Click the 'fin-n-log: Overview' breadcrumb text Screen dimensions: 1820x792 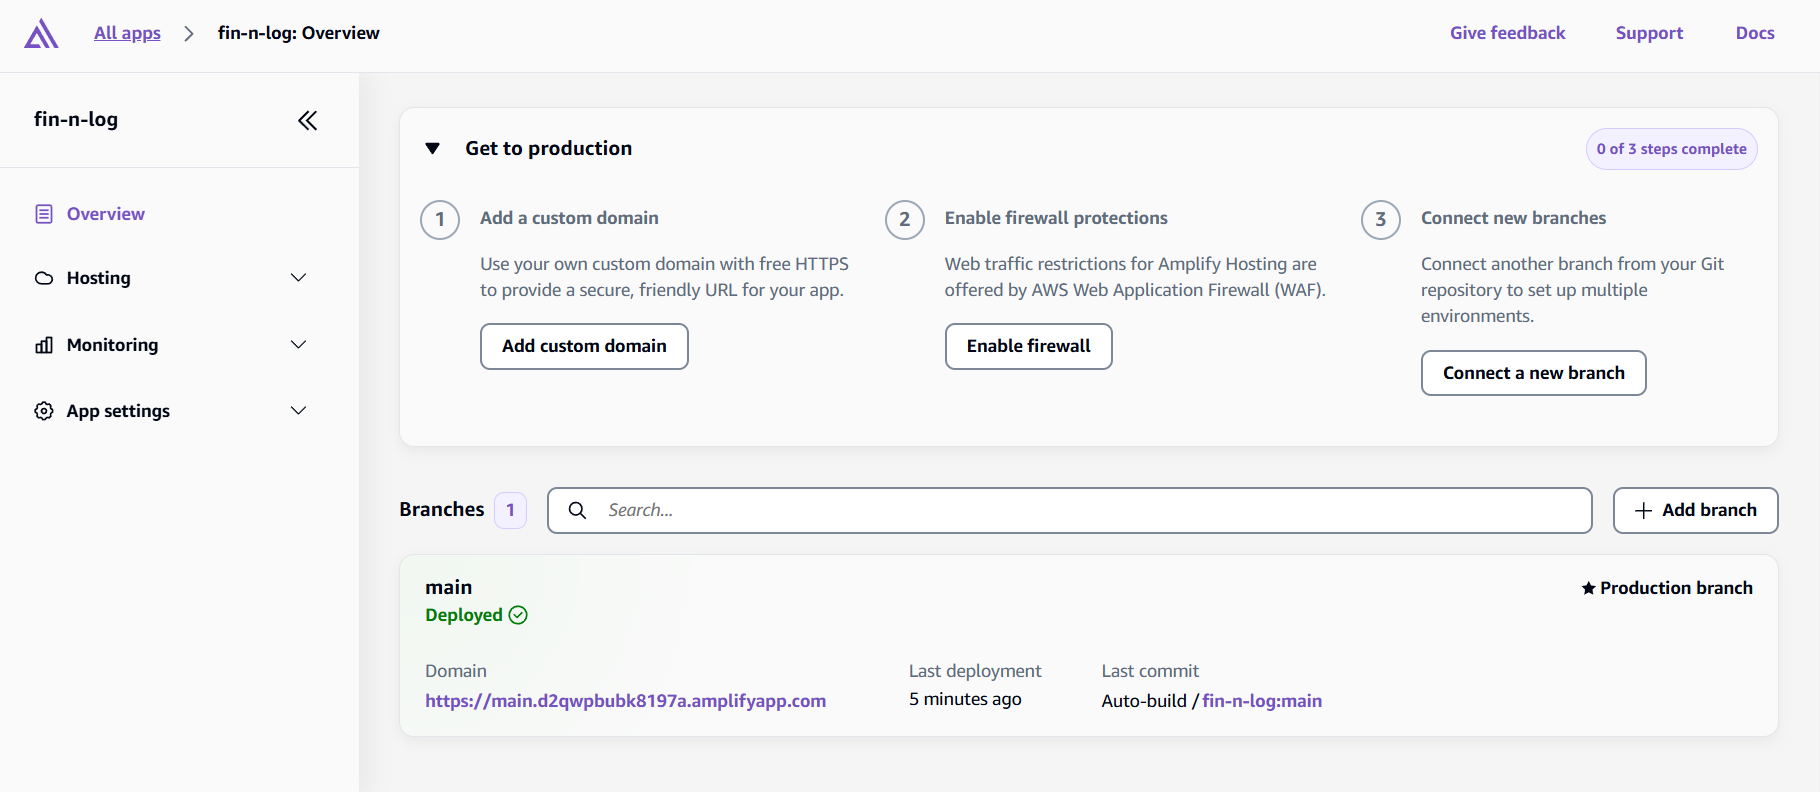coord(299,33)
